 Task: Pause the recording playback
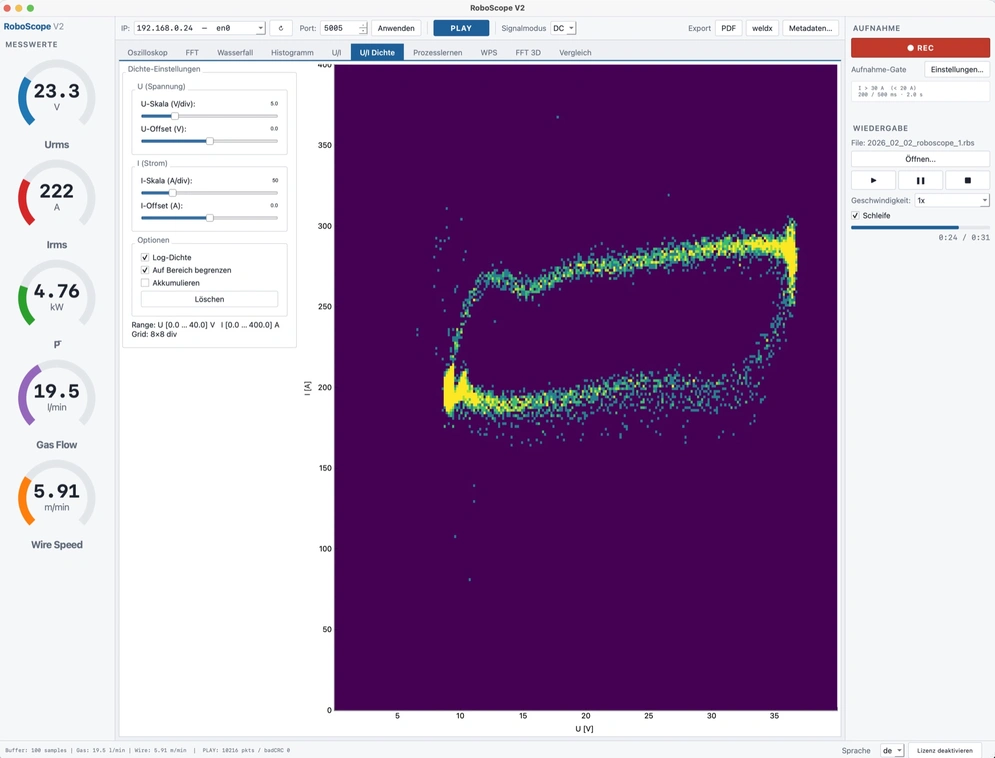point(920,180)
